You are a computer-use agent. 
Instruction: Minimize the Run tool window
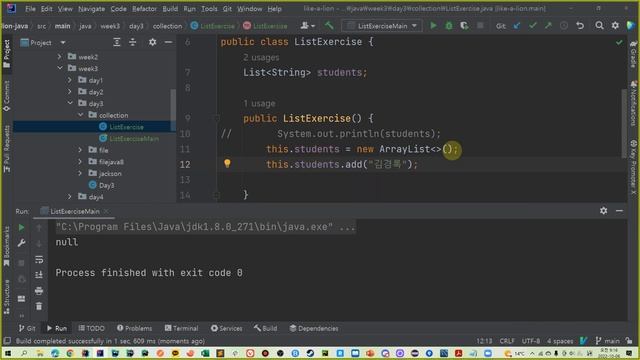coord(619,211)
